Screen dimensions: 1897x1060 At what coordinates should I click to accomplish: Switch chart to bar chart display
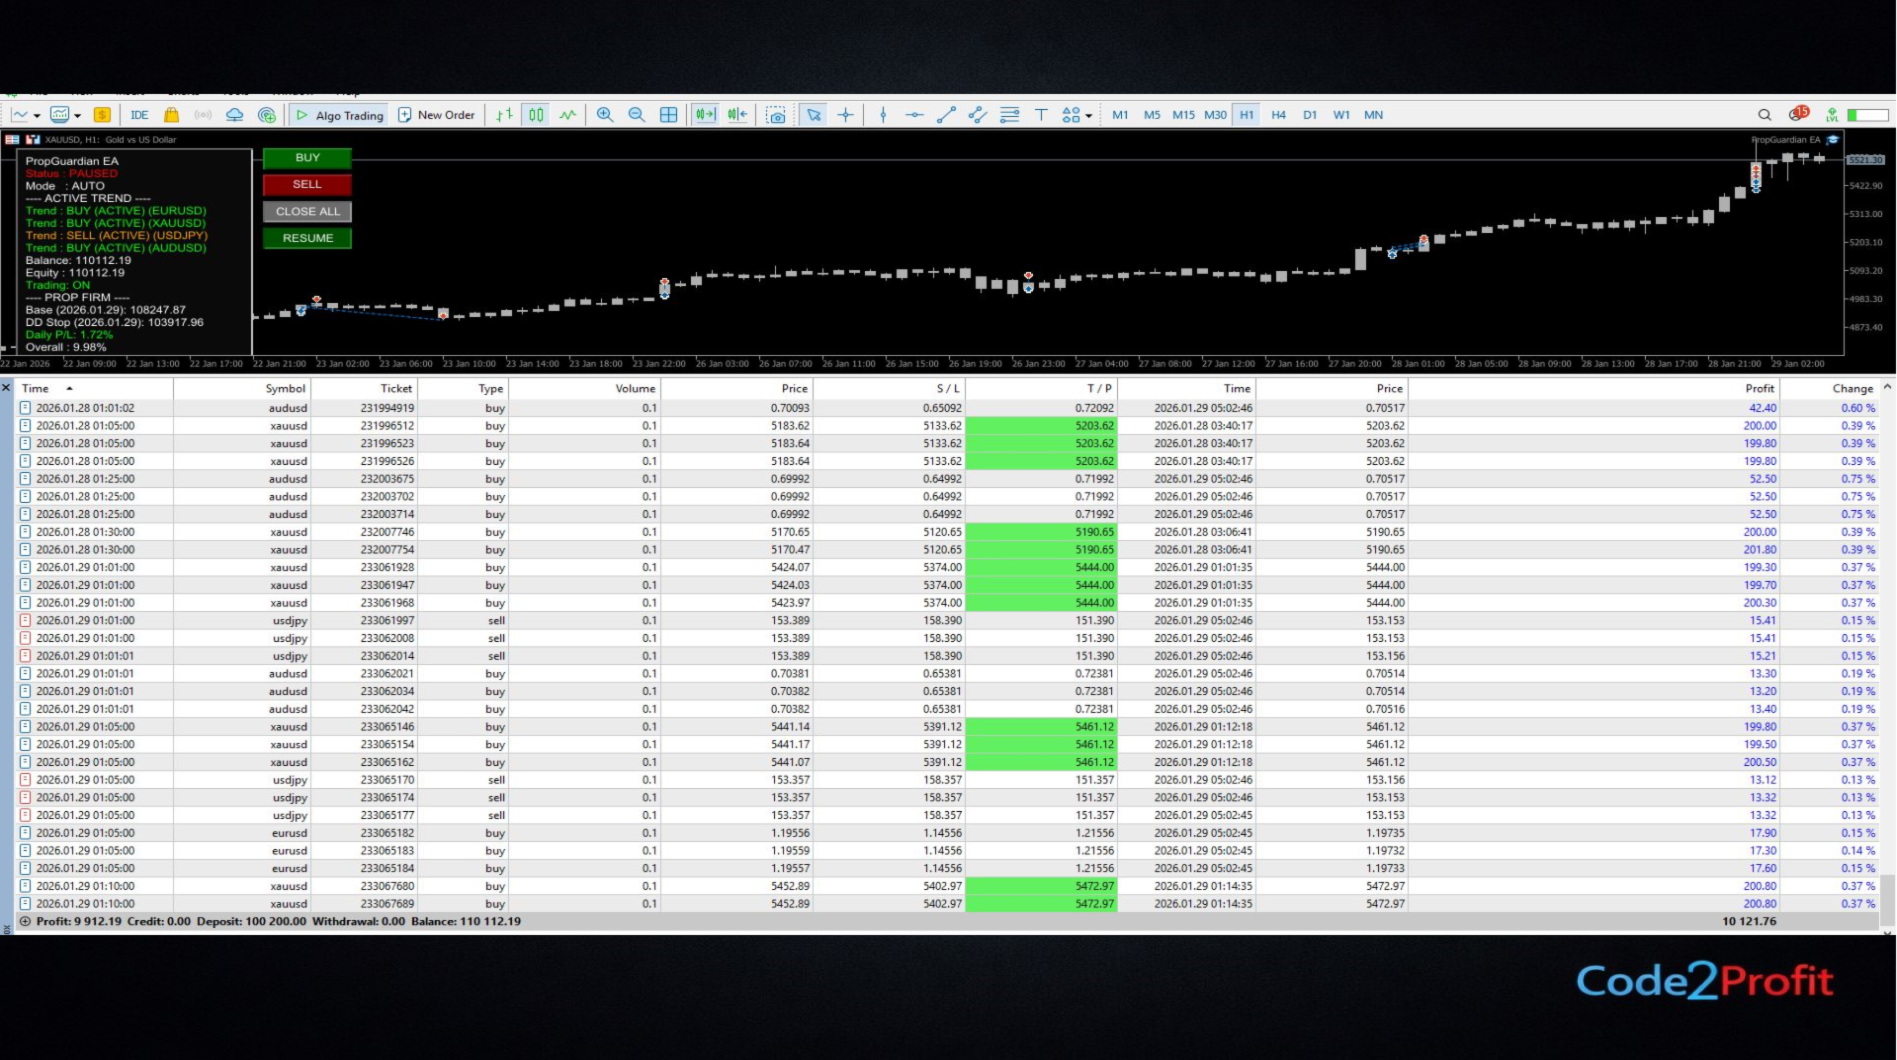[505, 115]
